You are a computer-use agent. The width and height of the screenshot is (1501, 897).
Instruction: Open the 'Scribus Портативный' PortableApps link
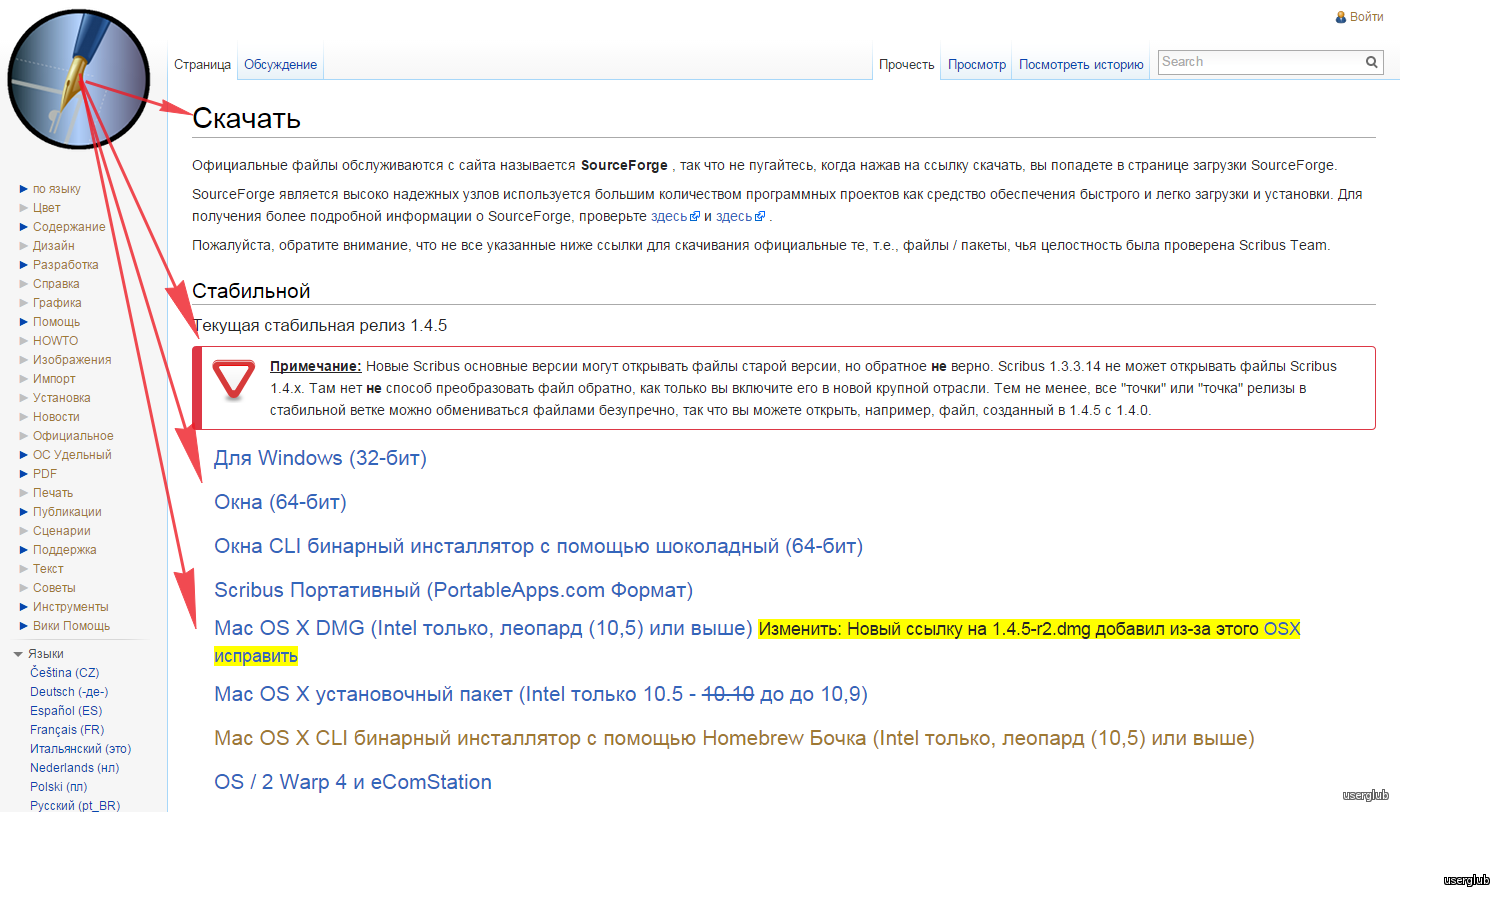coord(453,590)
